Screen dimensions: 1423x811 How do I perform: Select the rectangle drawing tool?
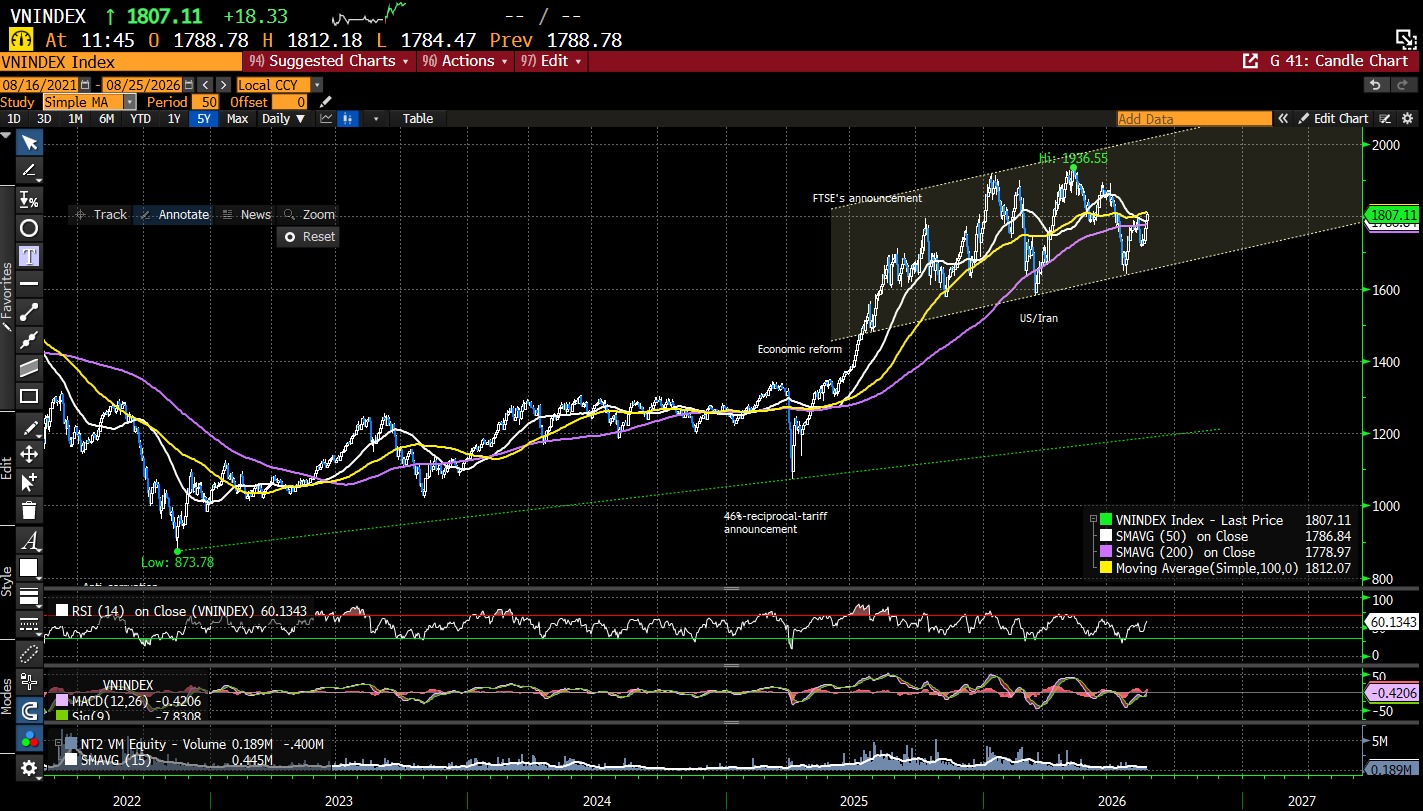coord(29,396)
